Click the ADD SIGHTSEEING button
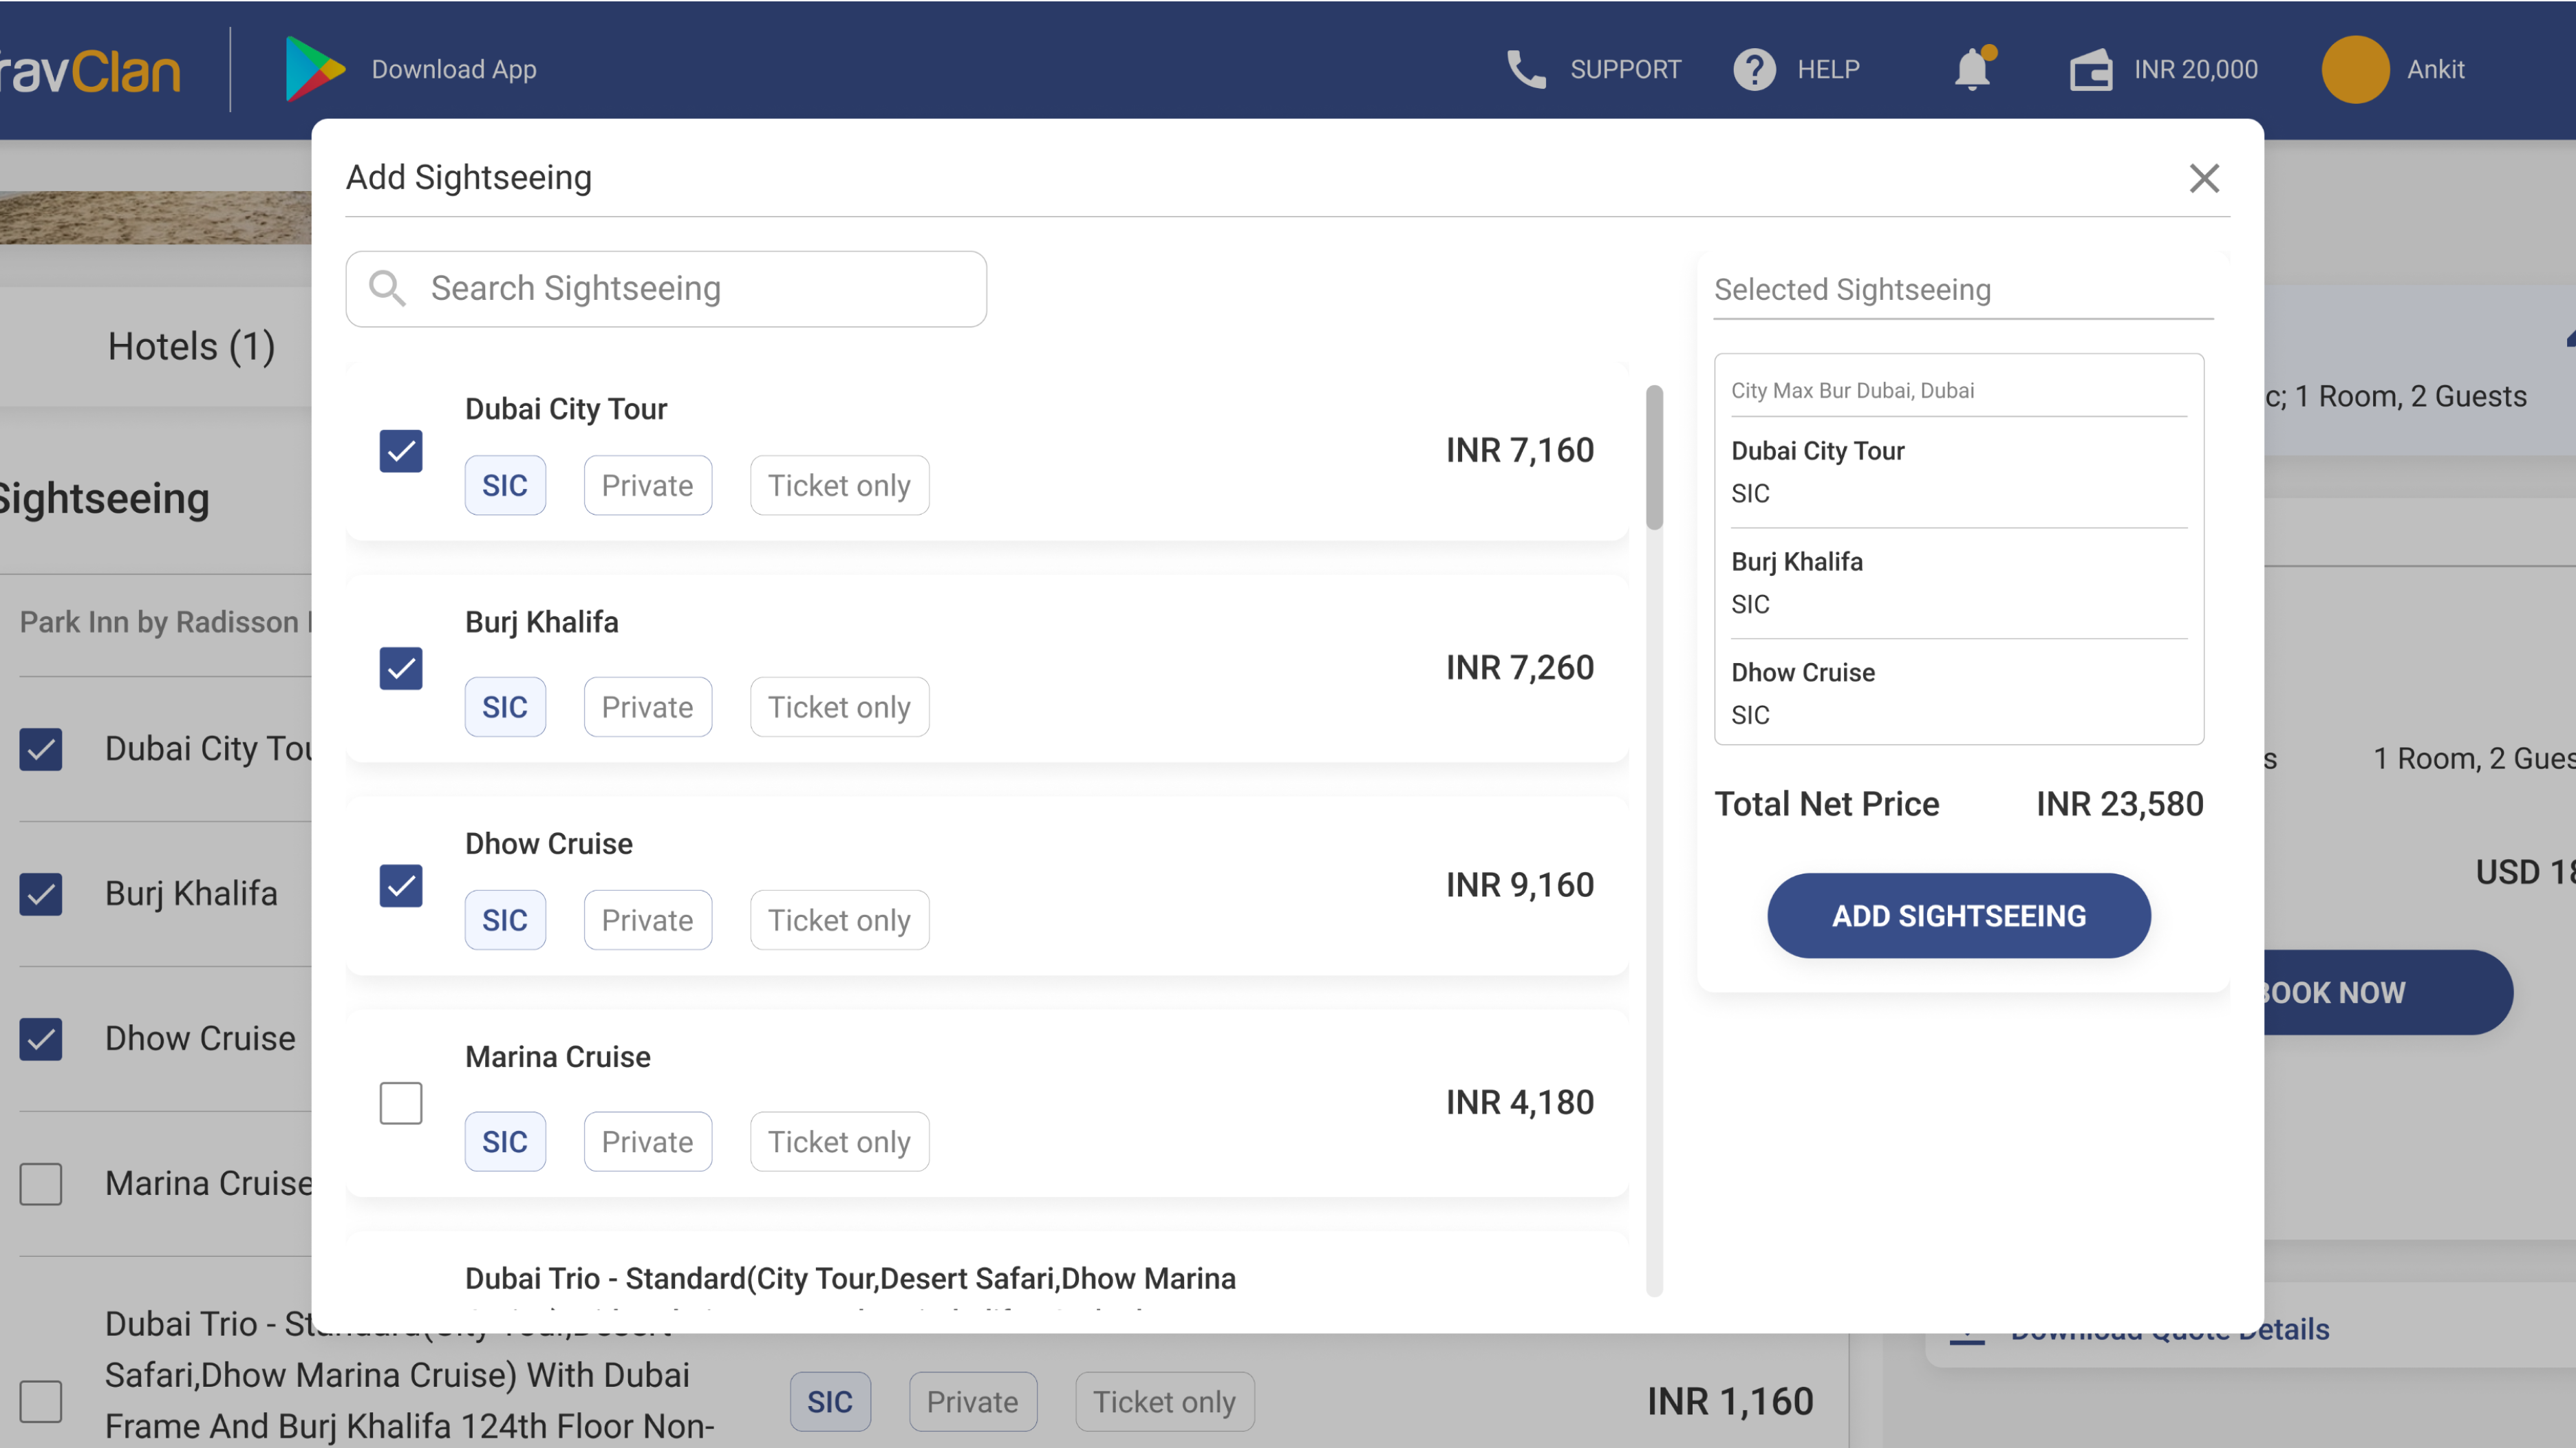This screenshot has height=1448, width=2576. point(1958,916)
